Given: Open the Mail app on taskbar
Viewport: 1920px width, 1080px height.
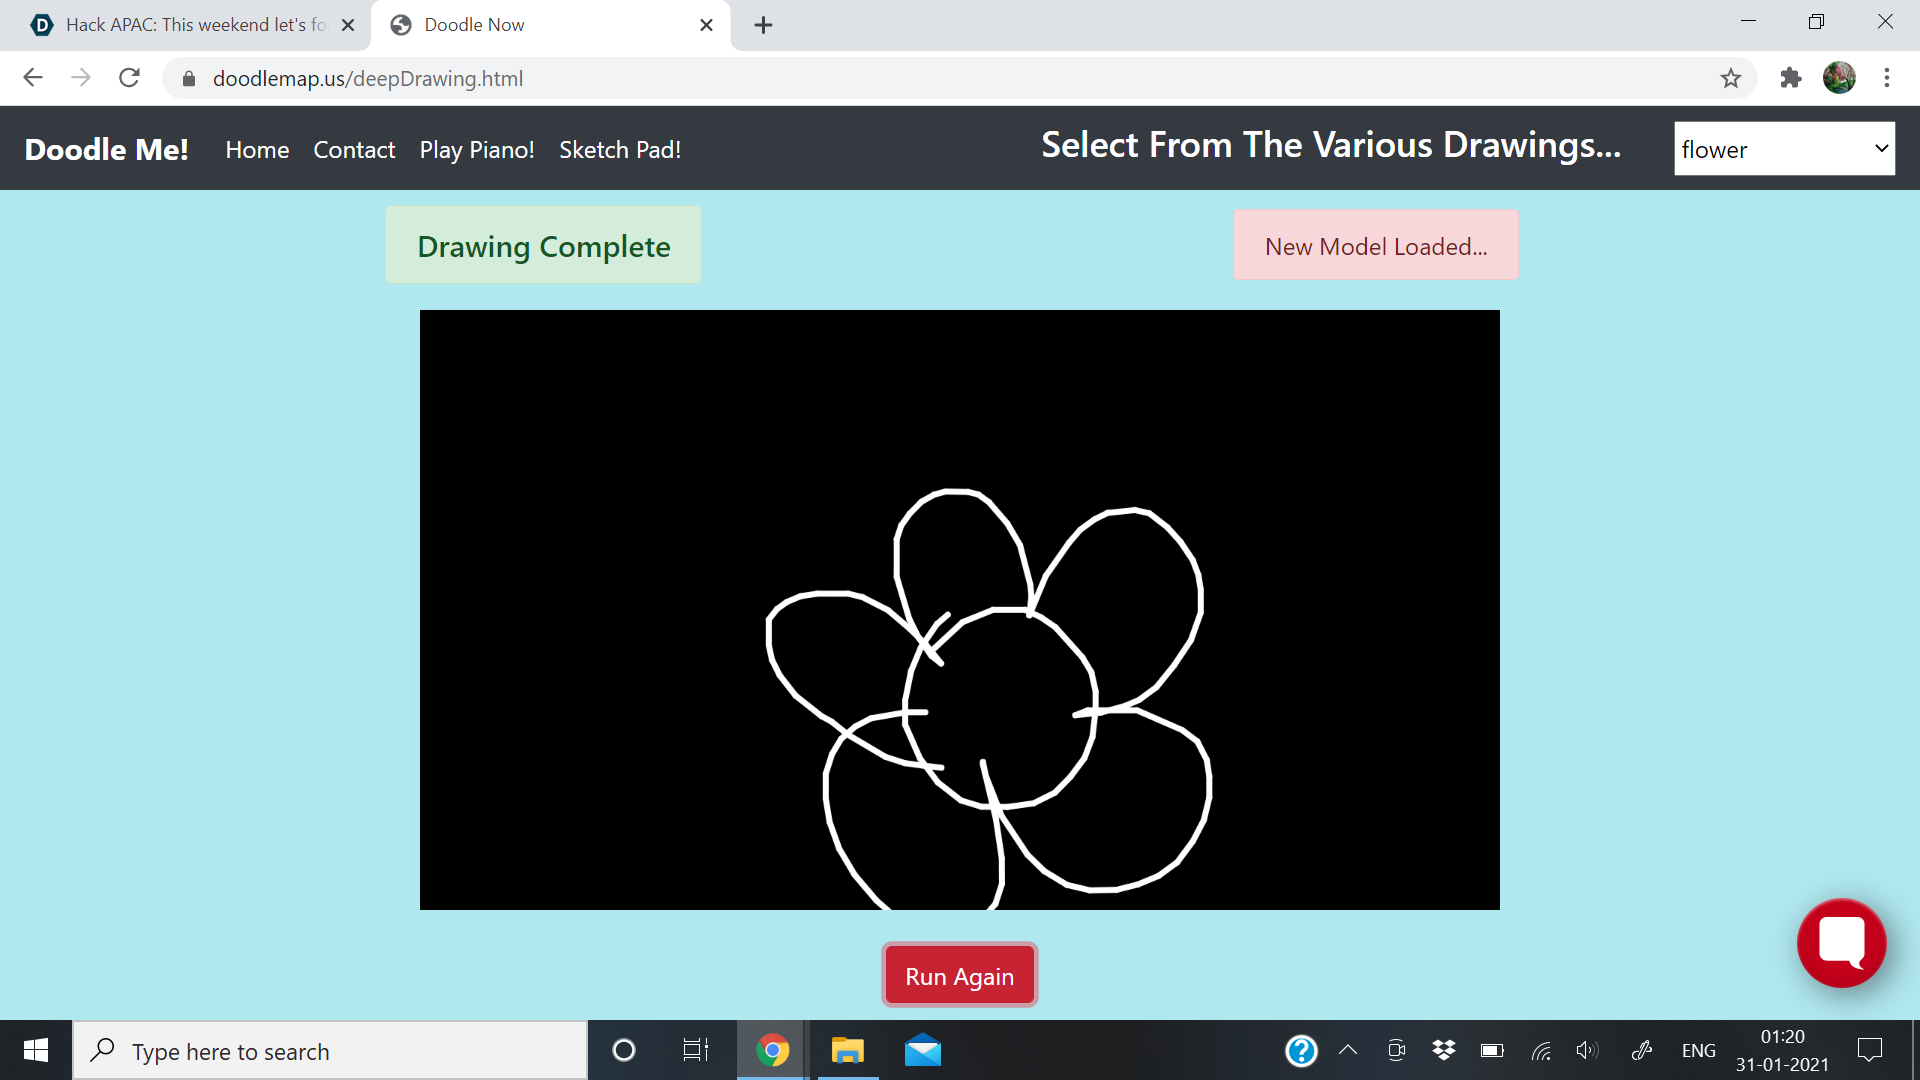Looking at the screenshot, I should click(922, 1051).
